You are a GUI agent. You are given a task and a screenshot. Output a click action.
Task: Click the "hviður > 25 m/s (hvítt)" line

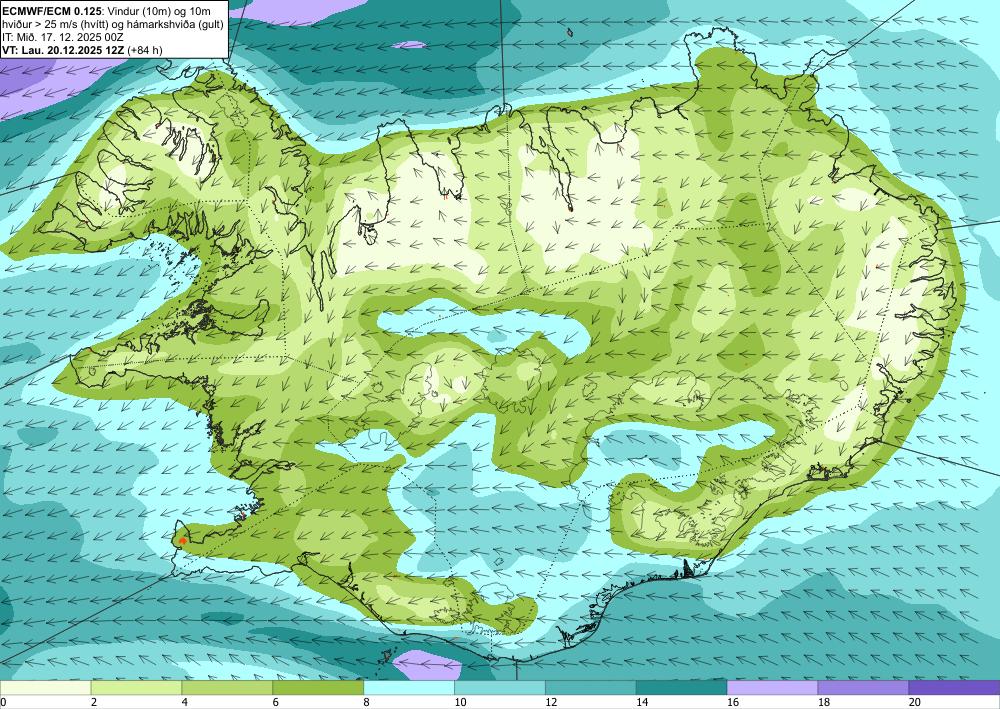[54, 24]
